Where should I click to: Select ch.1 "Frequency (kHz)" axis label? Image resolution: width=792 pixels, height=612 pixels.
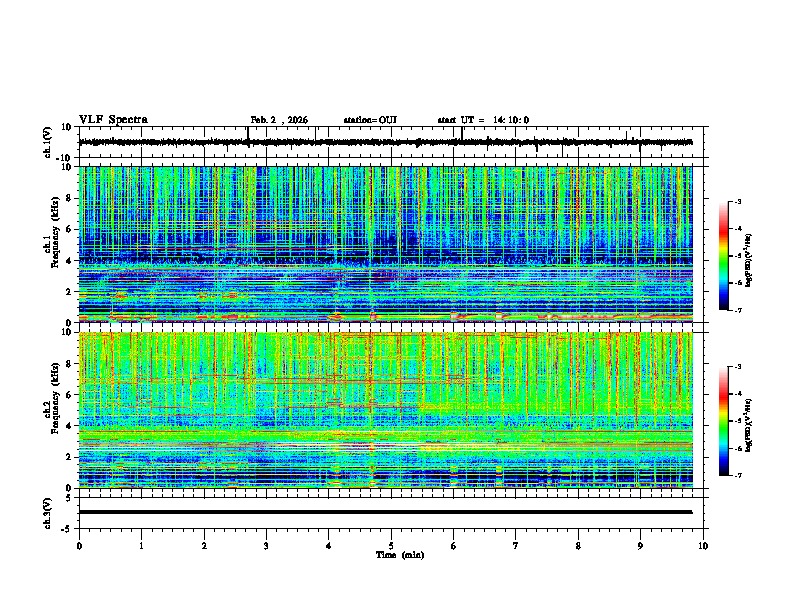pyautogui.click(x=56, y=232)
